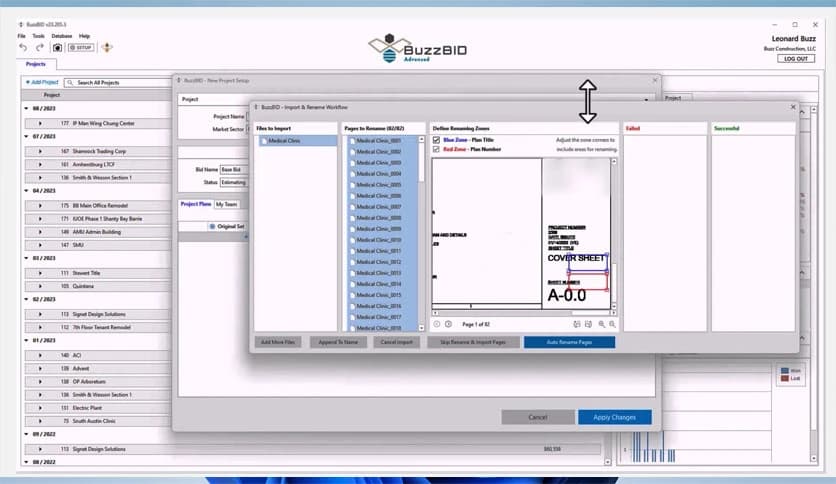Redo the action in main toolbar
This screenshot has width=836, height=484.
[39, 47]
